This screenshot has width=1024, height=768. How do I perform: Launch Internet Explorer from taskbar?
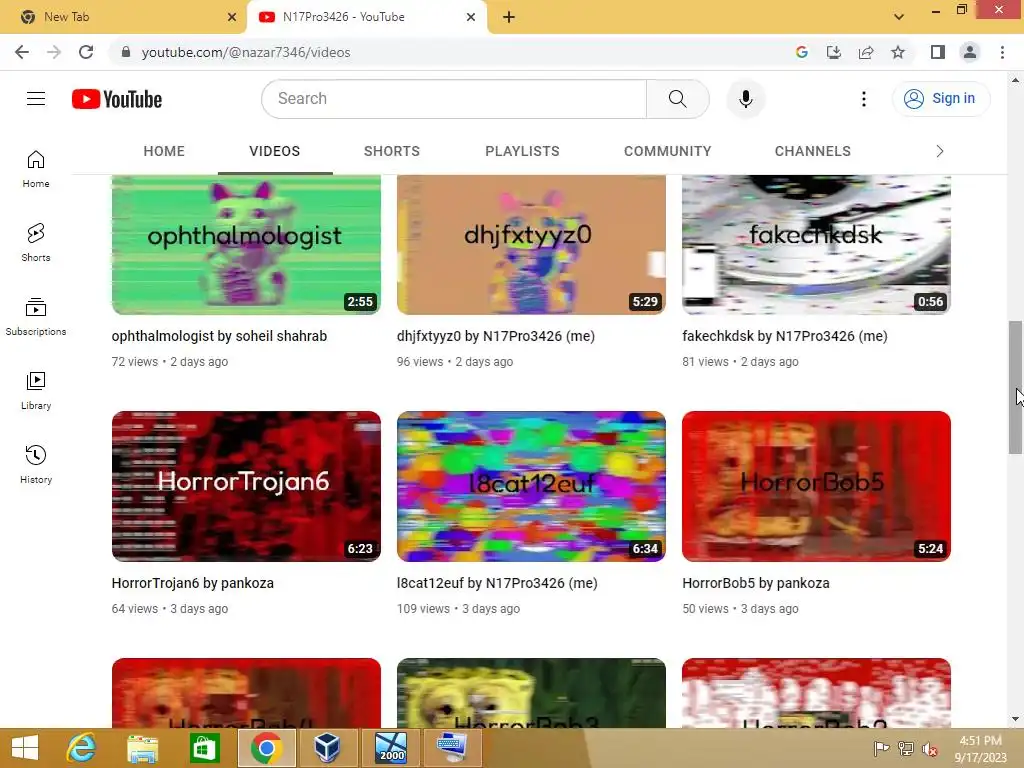(82, 748)
